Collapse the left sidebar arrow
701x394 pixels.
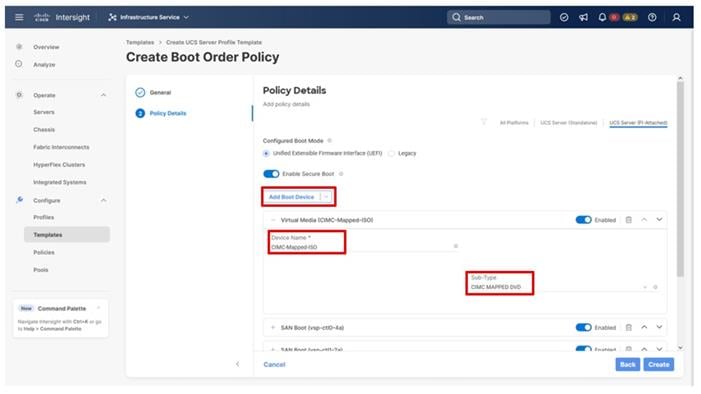click(237, 364)
